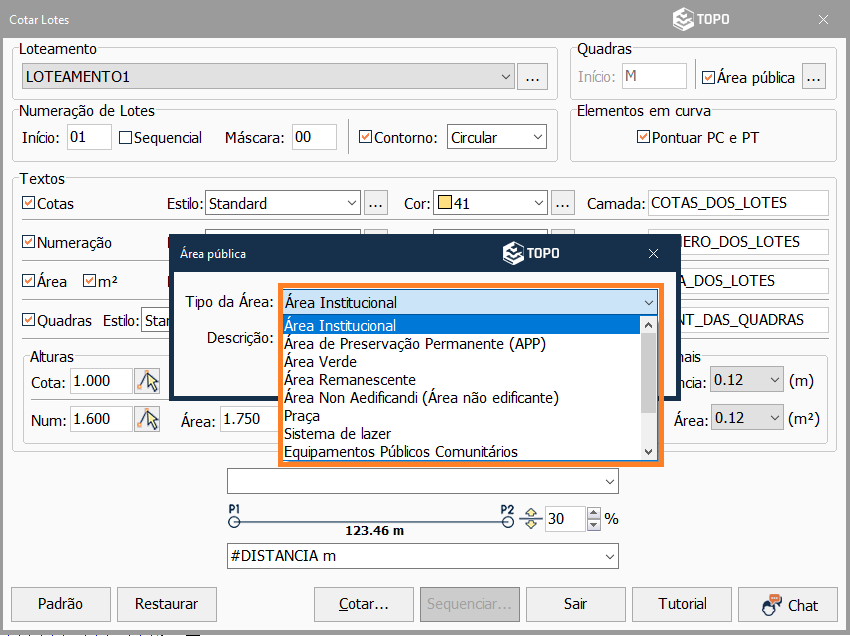The width and height of the screenshot is (850, 636).
Task: Choose Praça in the area type list
Action: pos(302,416)
